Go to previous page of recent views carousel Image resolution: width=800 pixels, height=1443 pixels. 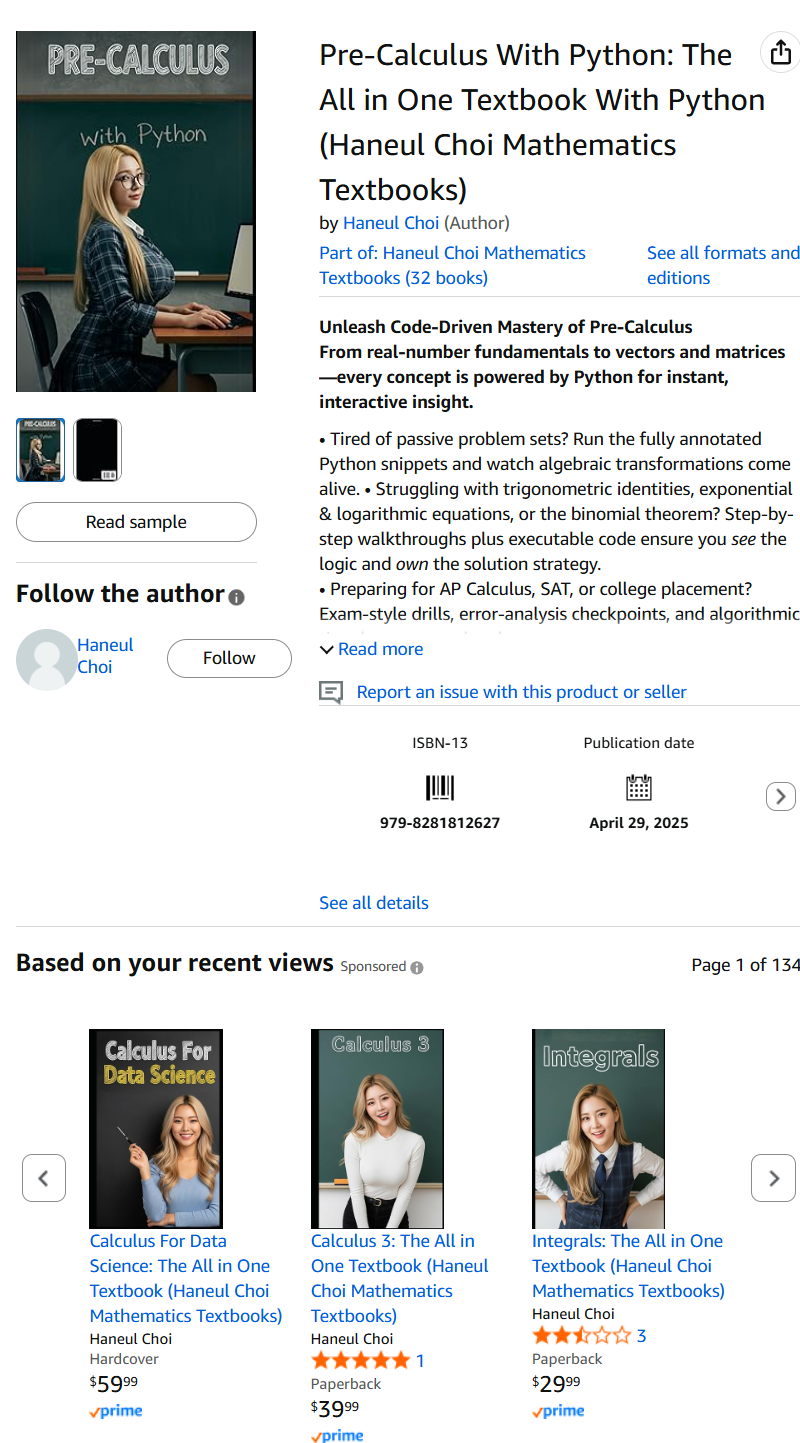[44, 1178]
